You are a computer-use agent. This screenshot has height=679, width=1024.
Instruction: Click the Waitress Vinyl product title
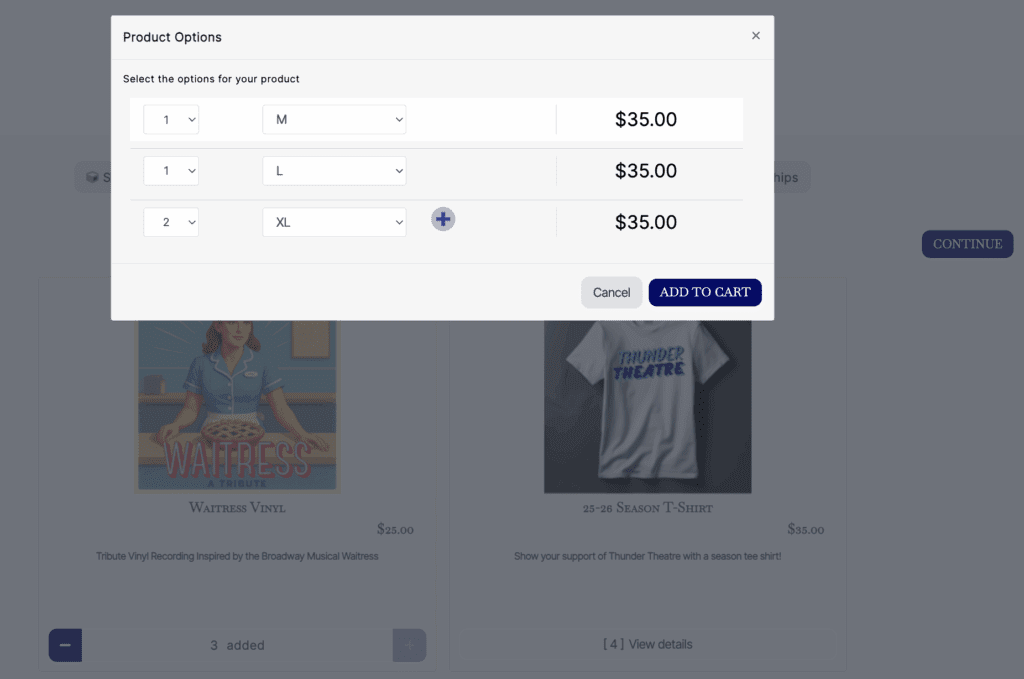237,508
